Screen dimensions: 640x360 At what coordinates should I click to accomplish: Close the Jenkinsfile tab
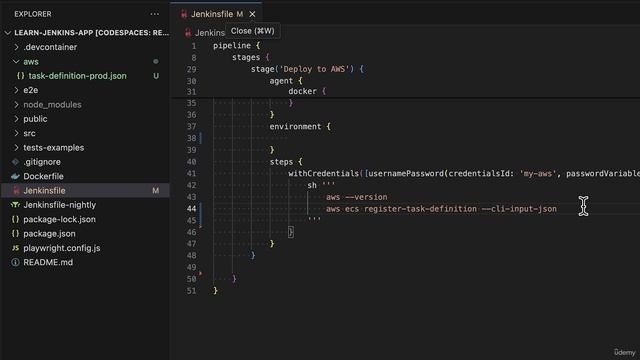252,14
